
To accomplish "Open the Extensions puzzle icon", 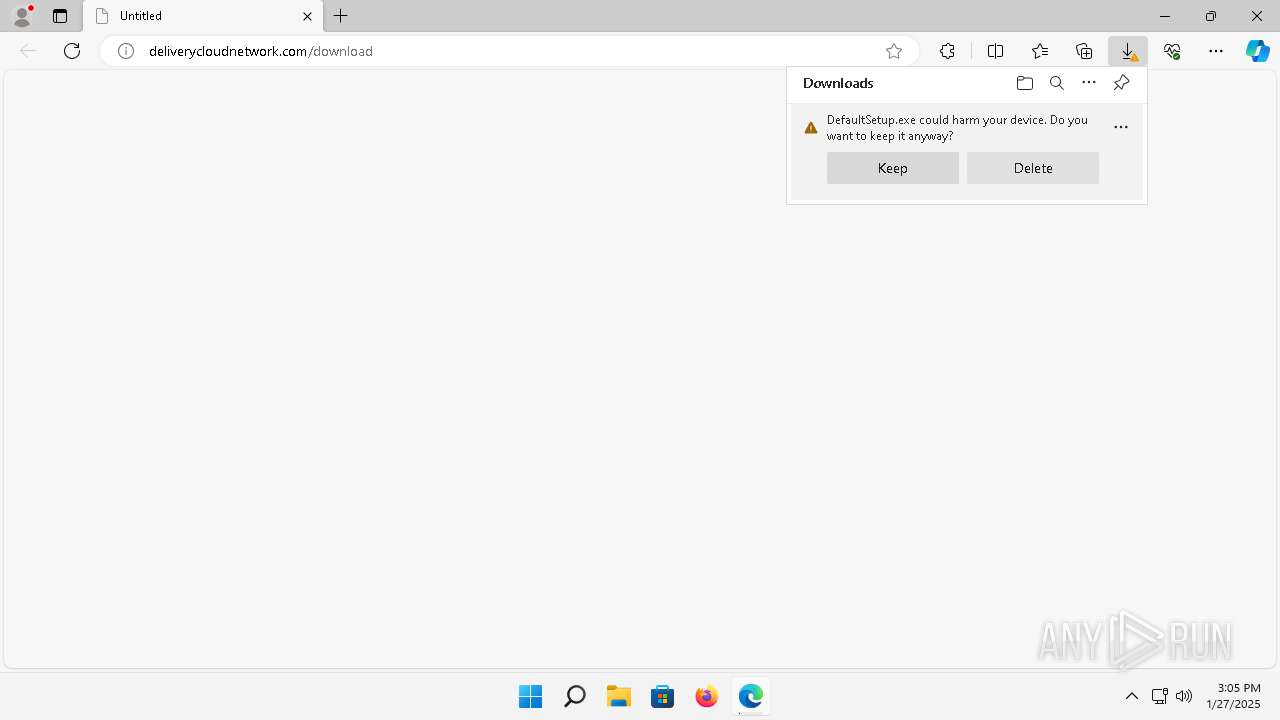I will 947,51.
